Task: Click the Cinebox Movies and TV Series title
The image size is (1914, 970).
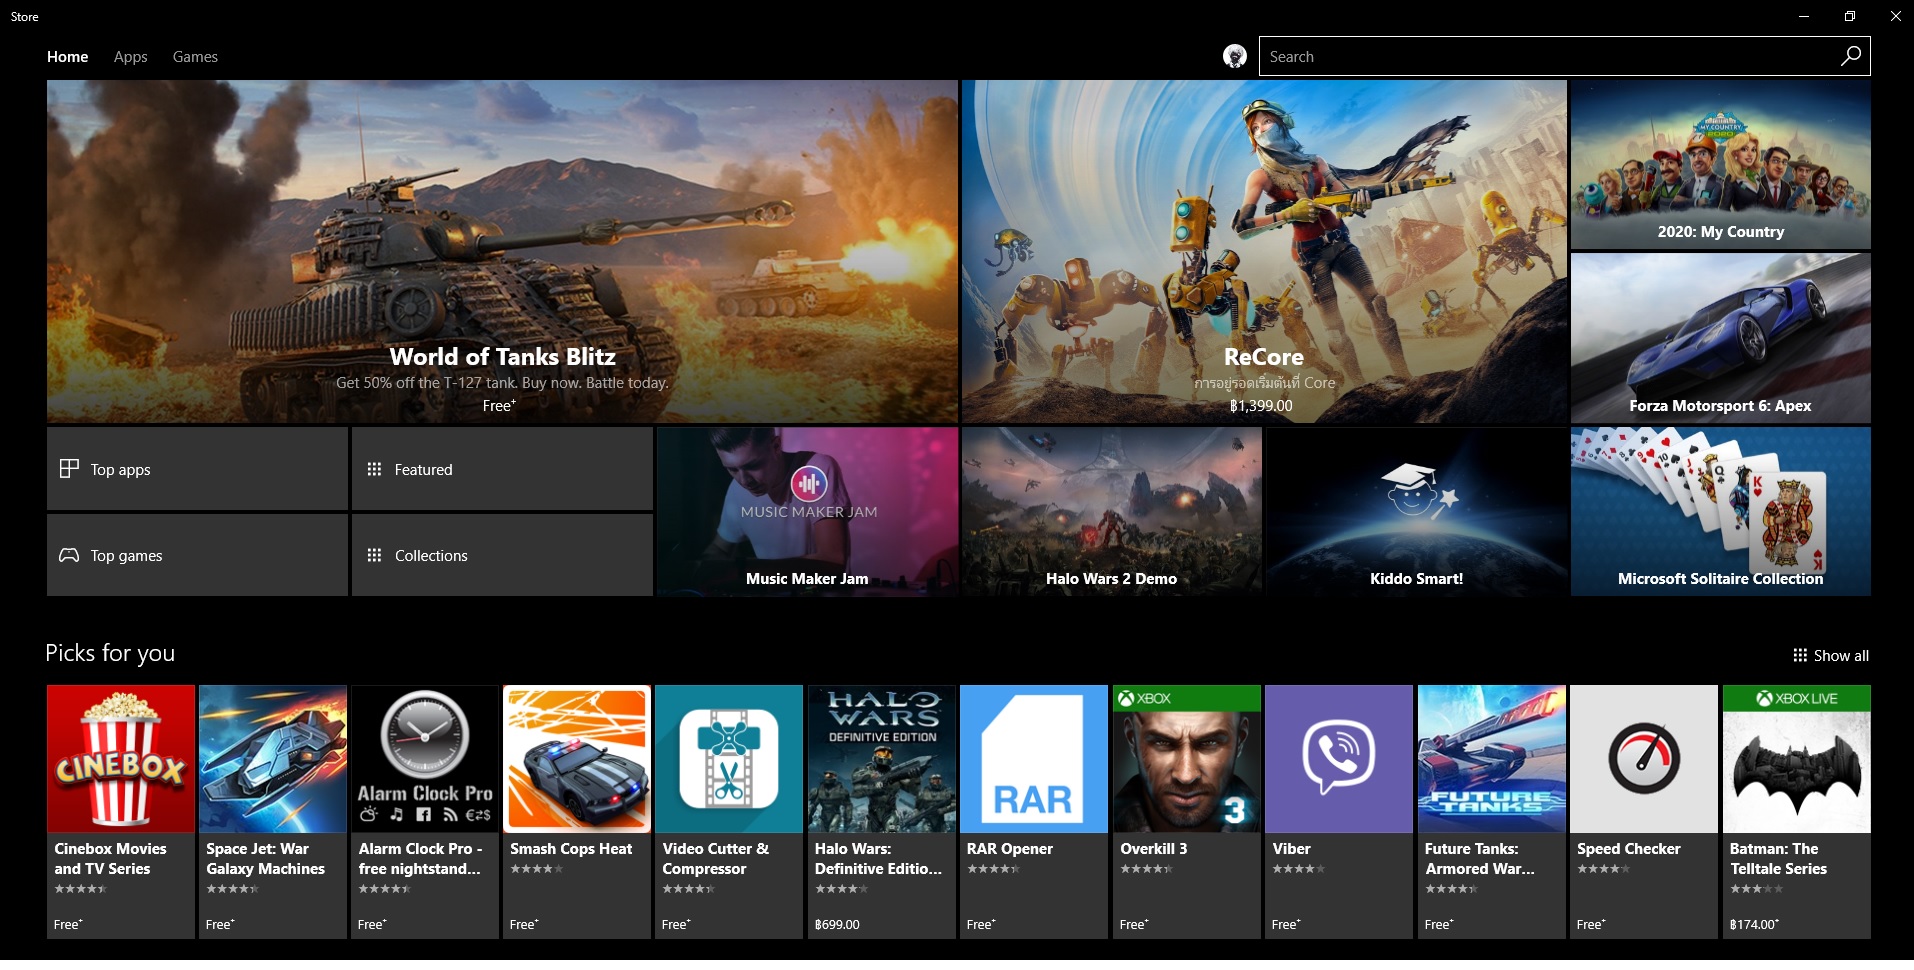Action: (x=110, y=858)
